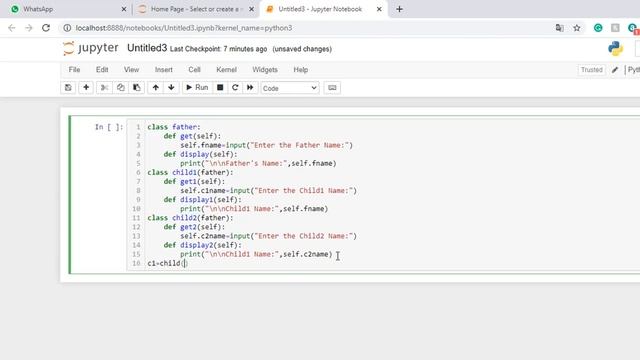Paste cells below icon
640x360 pixels.
pyautogui.click(x=137, y=88)
